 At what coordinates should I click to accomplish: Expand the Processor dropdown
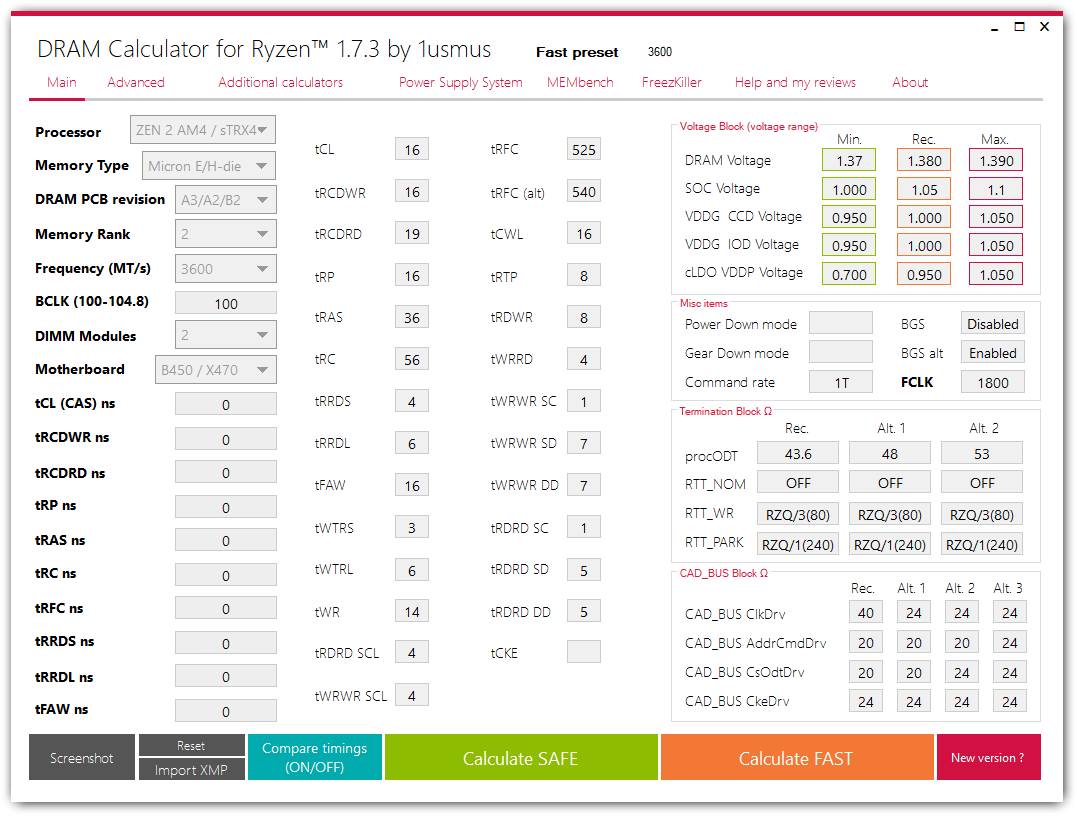click(x=203, y=130)
